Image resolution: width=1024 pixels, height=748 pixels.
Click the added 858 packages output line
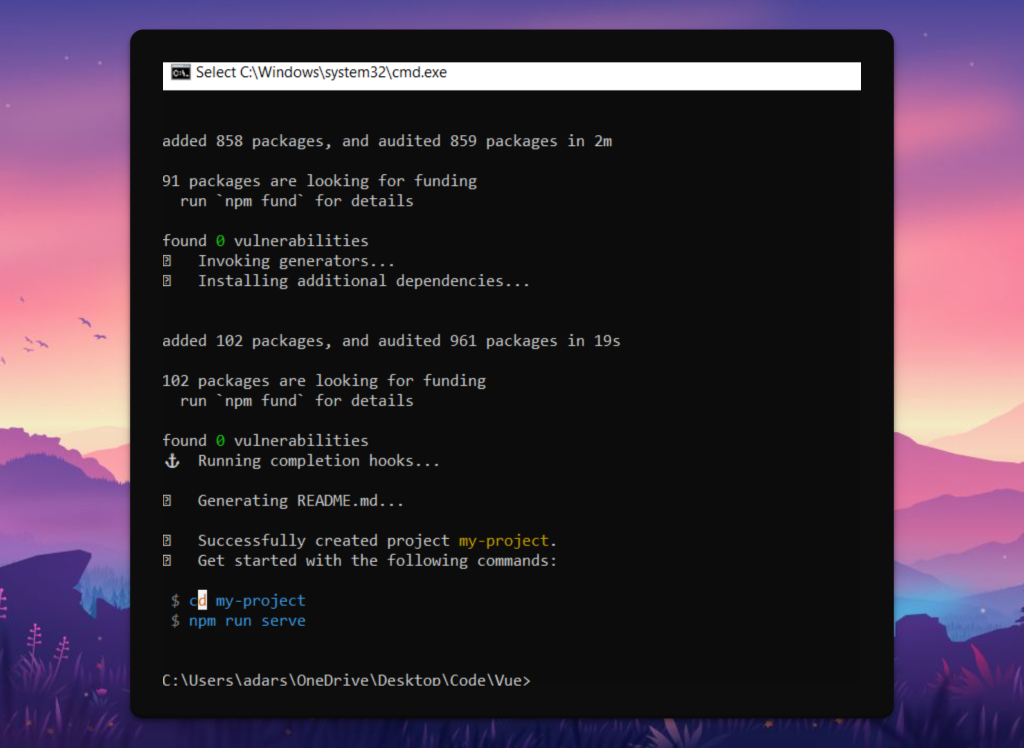(387, 141)
